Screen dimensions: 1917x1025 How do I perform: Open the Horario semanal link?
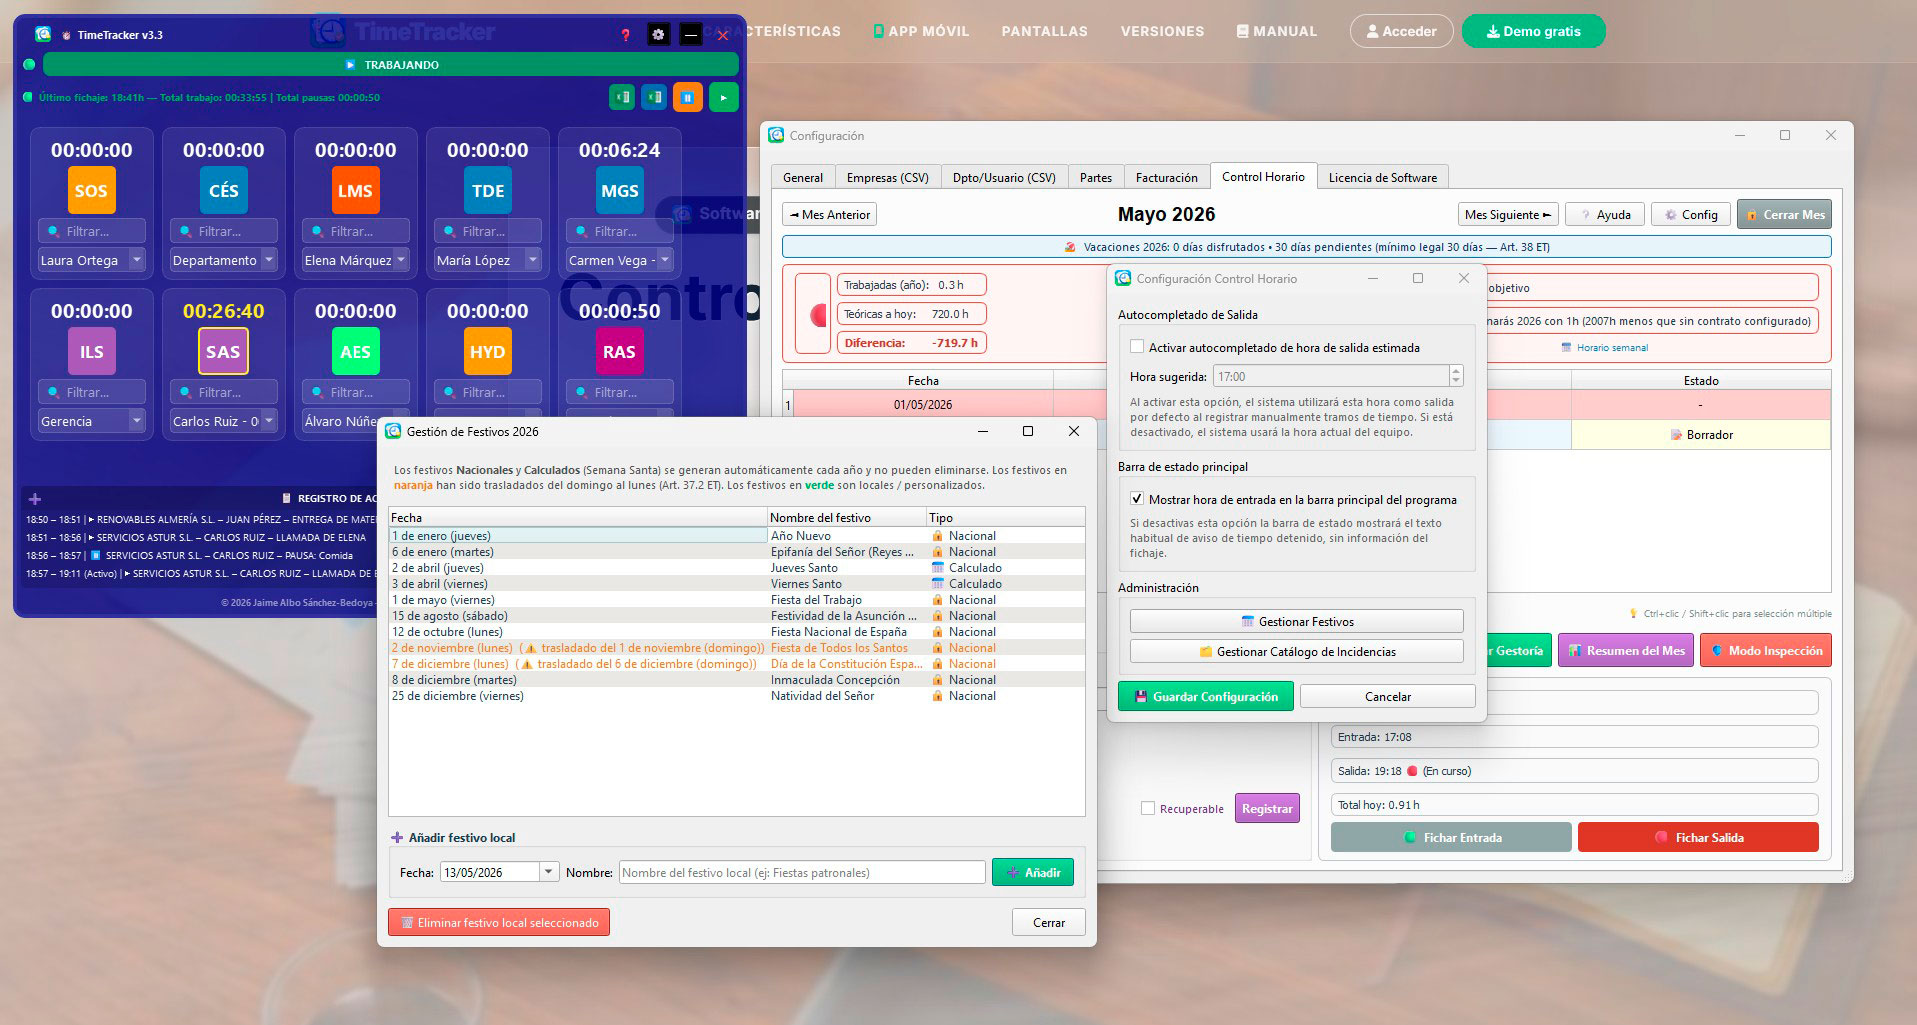pos(1605,348)
